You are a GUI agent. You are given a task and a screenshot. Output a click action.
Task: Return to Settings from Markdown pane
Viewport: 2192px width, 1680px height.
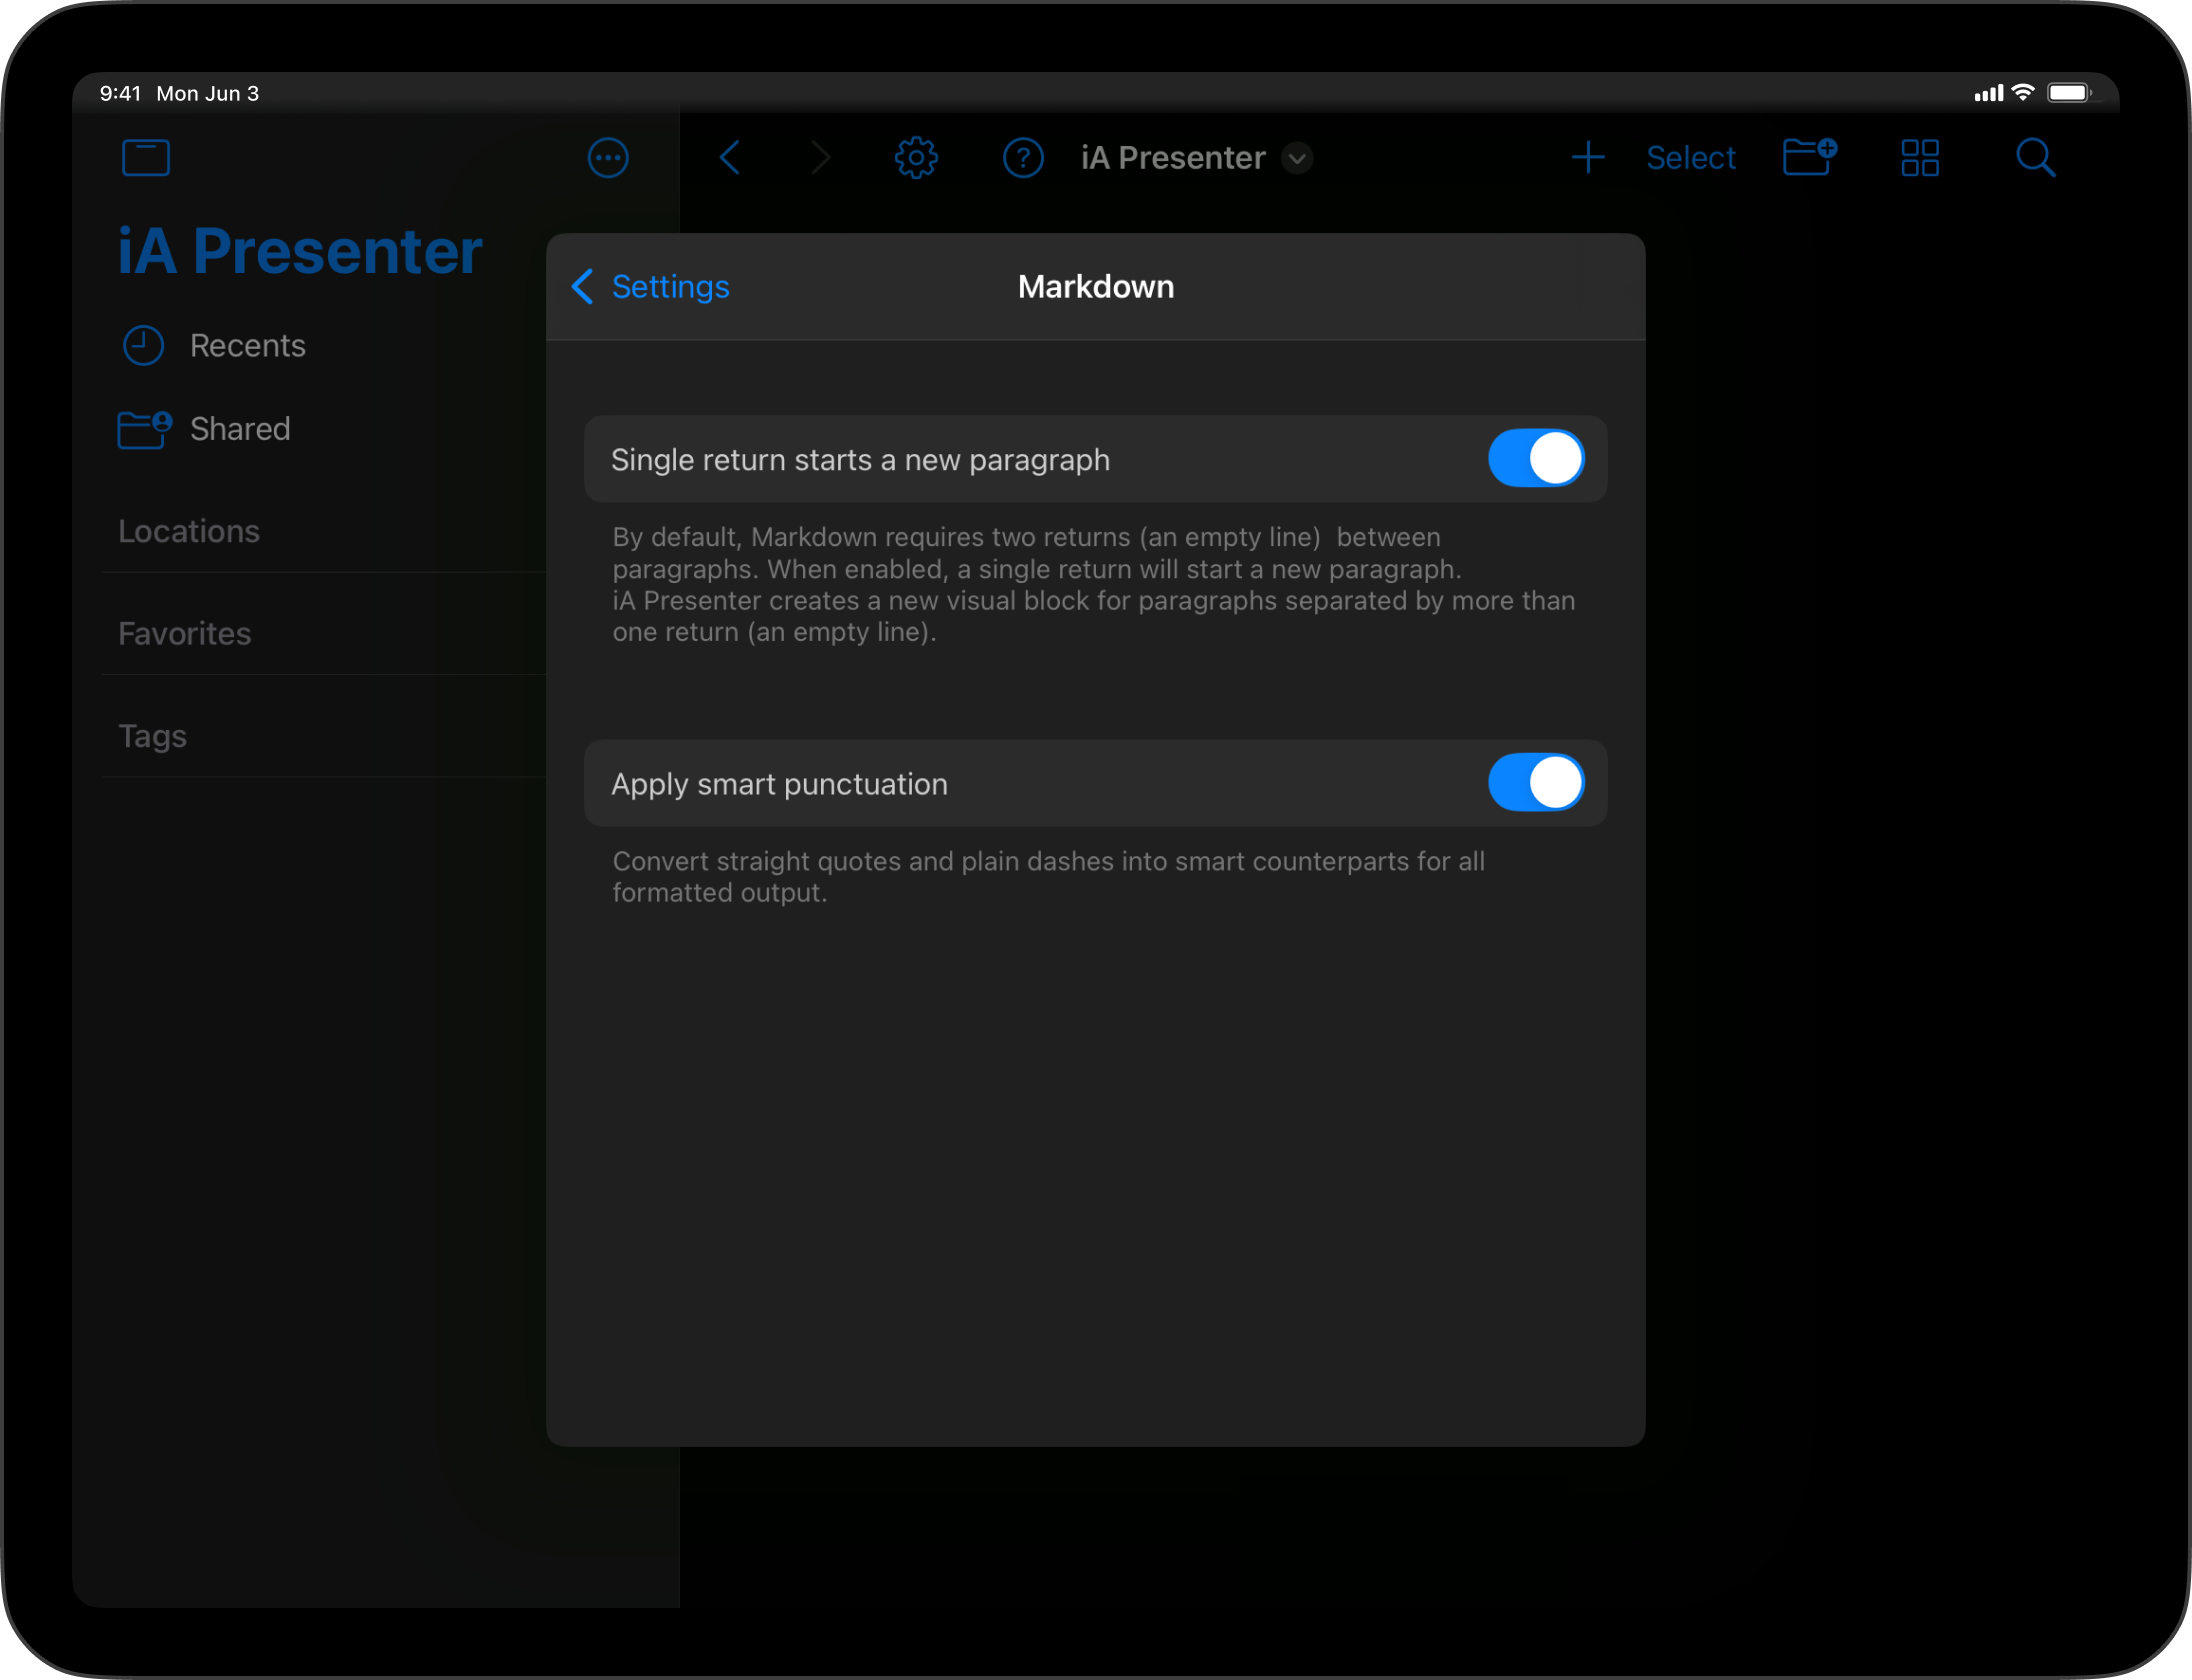(651, 287)
